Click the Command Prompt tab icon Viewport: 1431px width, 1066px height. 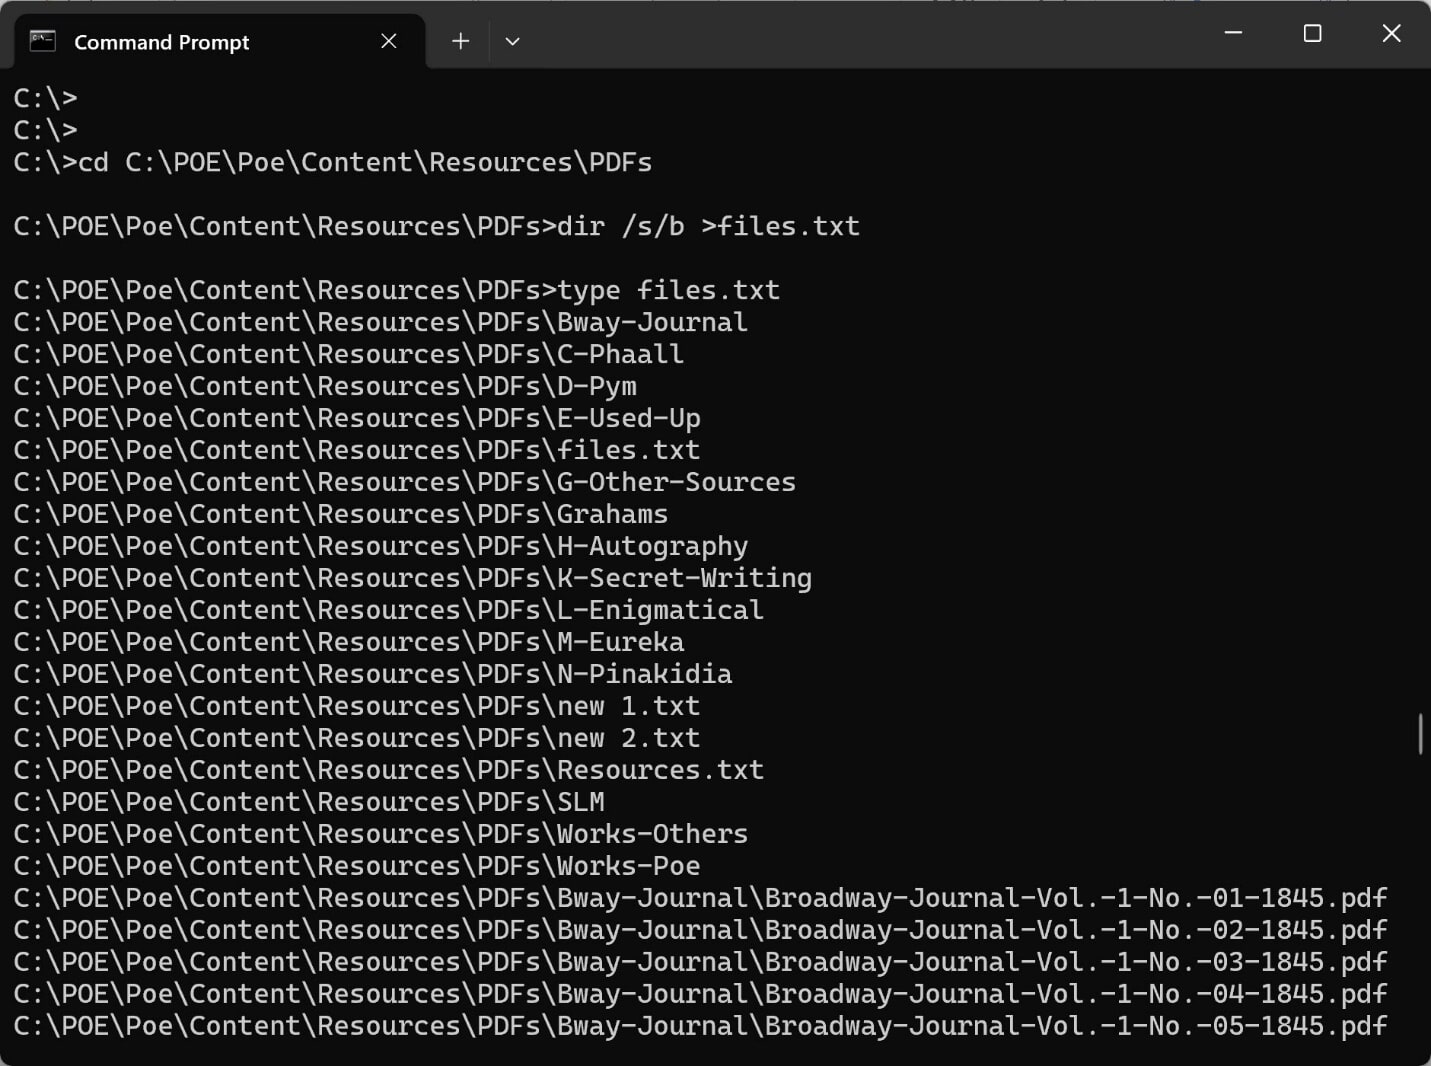click(x=41, y=41)
